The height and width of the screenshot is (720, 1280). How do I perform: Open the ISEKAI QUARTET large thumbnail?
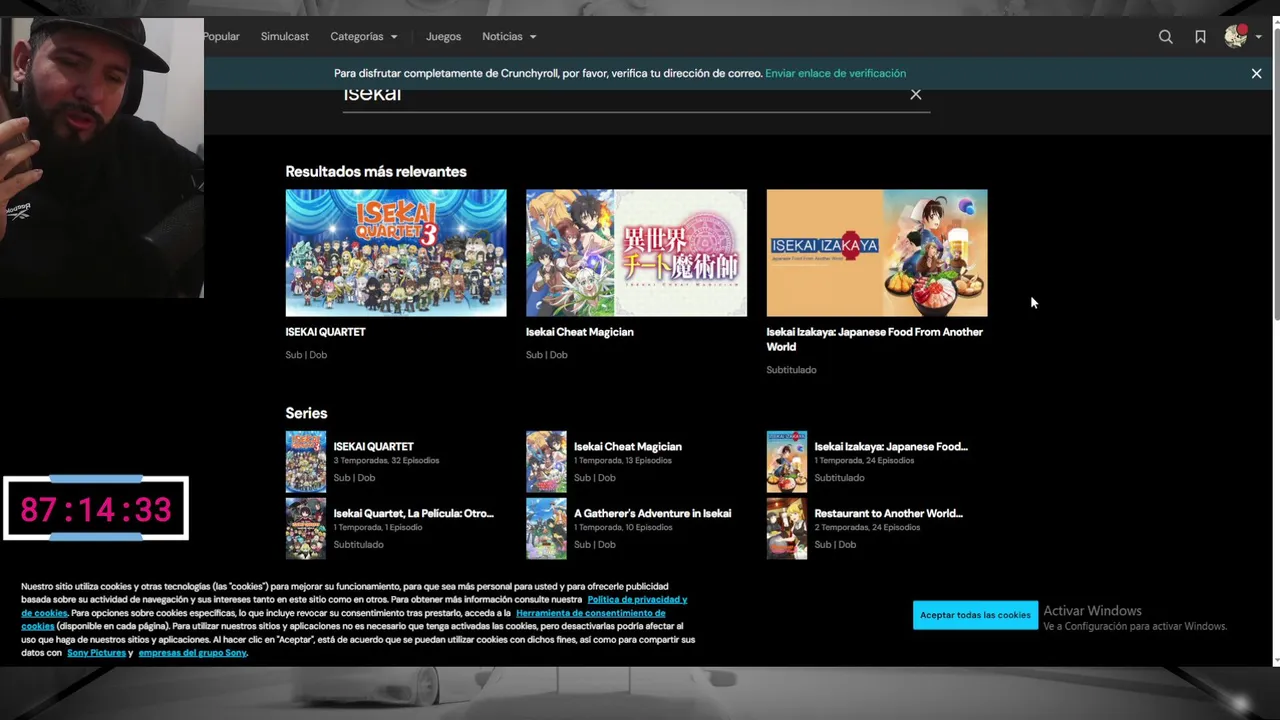(396, 253)
